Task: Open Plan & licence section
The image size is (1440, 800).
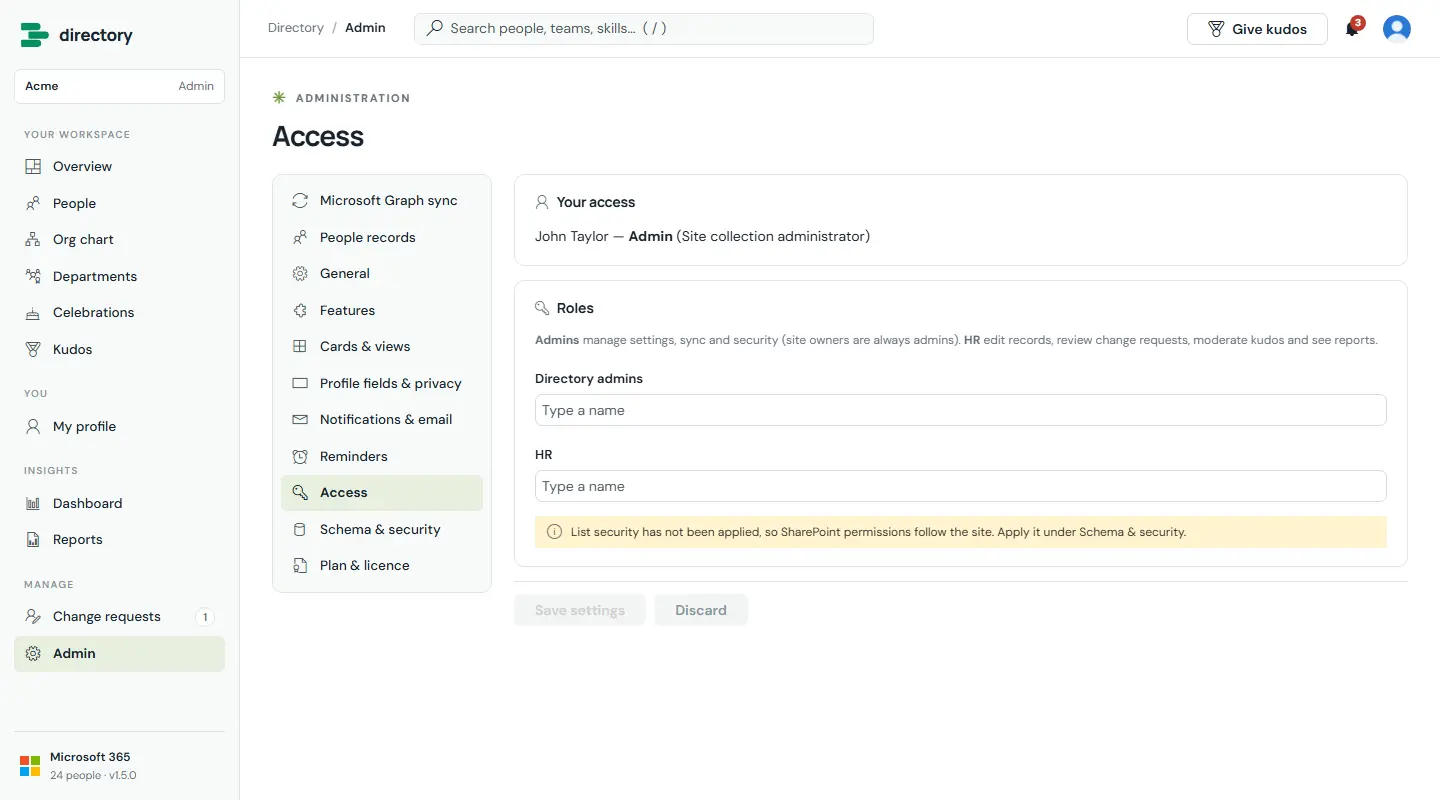Action: (382, 565)
